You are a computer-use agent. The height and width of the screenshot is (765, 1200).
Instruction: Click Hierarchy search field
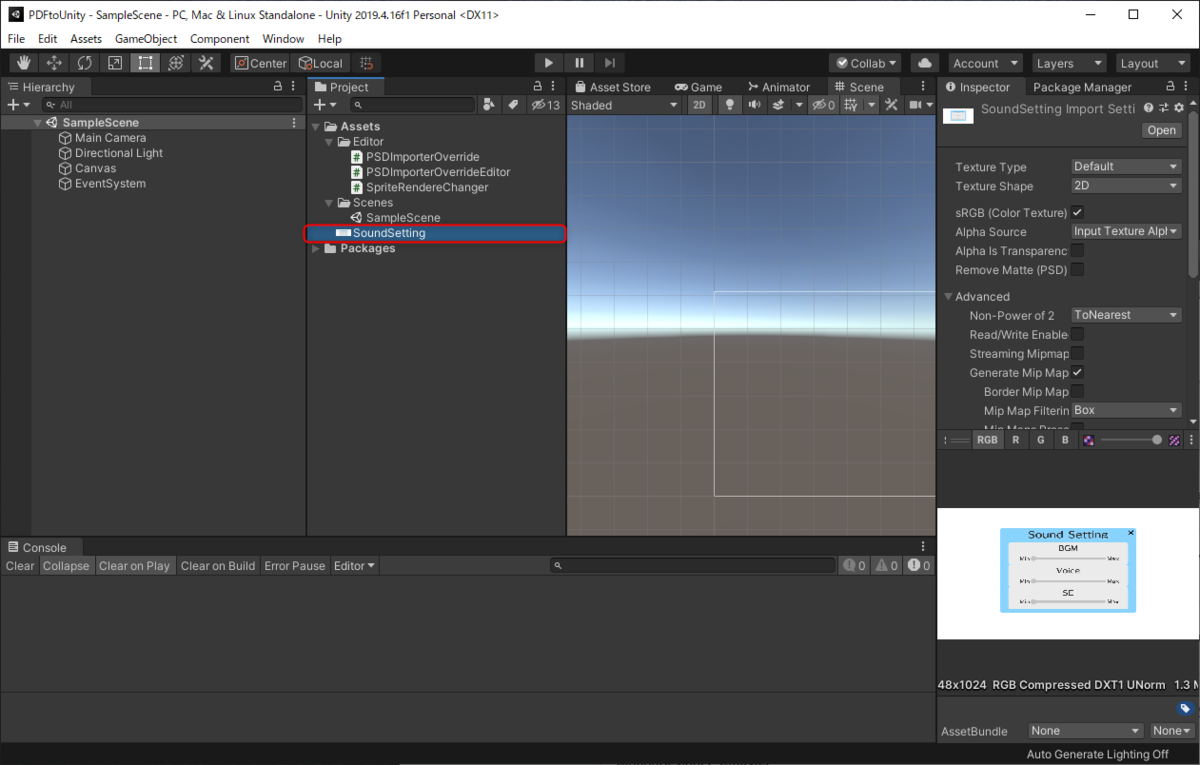pyautogui.click(x=173, y=104)
